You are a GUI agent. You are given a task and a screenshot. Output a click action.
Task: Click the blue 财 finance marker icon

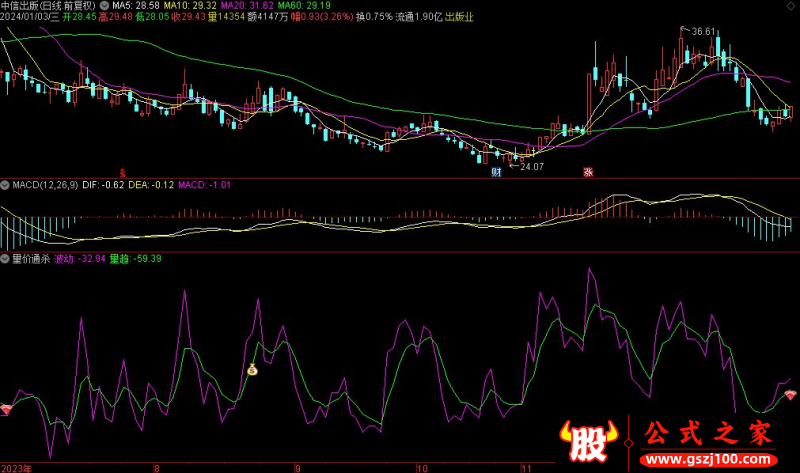tap(495, 172)
